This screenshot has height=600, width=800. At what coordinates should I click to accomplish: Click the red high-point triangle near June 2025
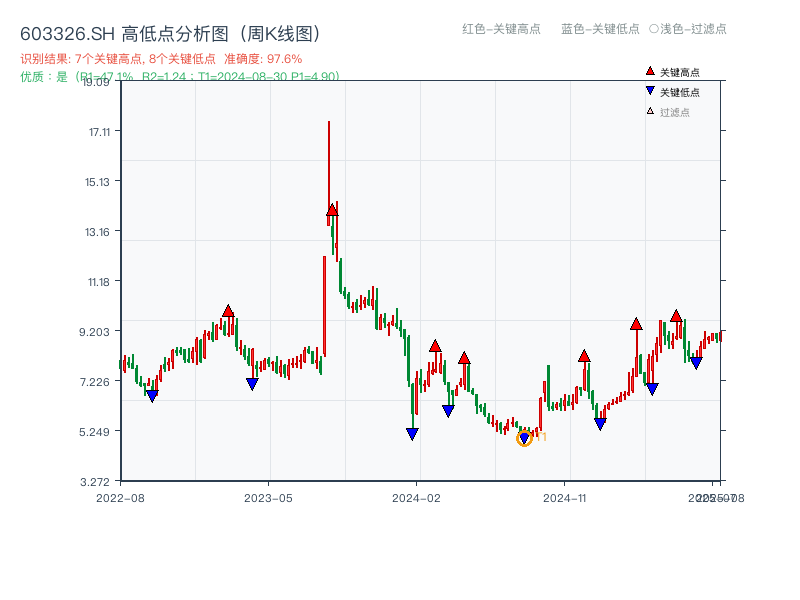[x=676, y=316]
